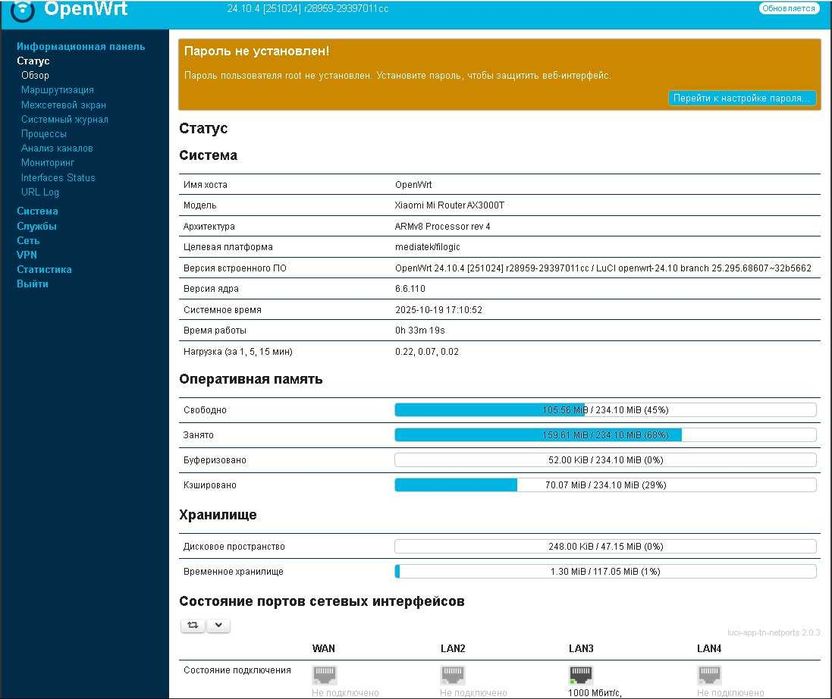This screenshot has height=699, width=832.
Task: Click the Буферизовано memory progress bar
Action: point(605,460)
